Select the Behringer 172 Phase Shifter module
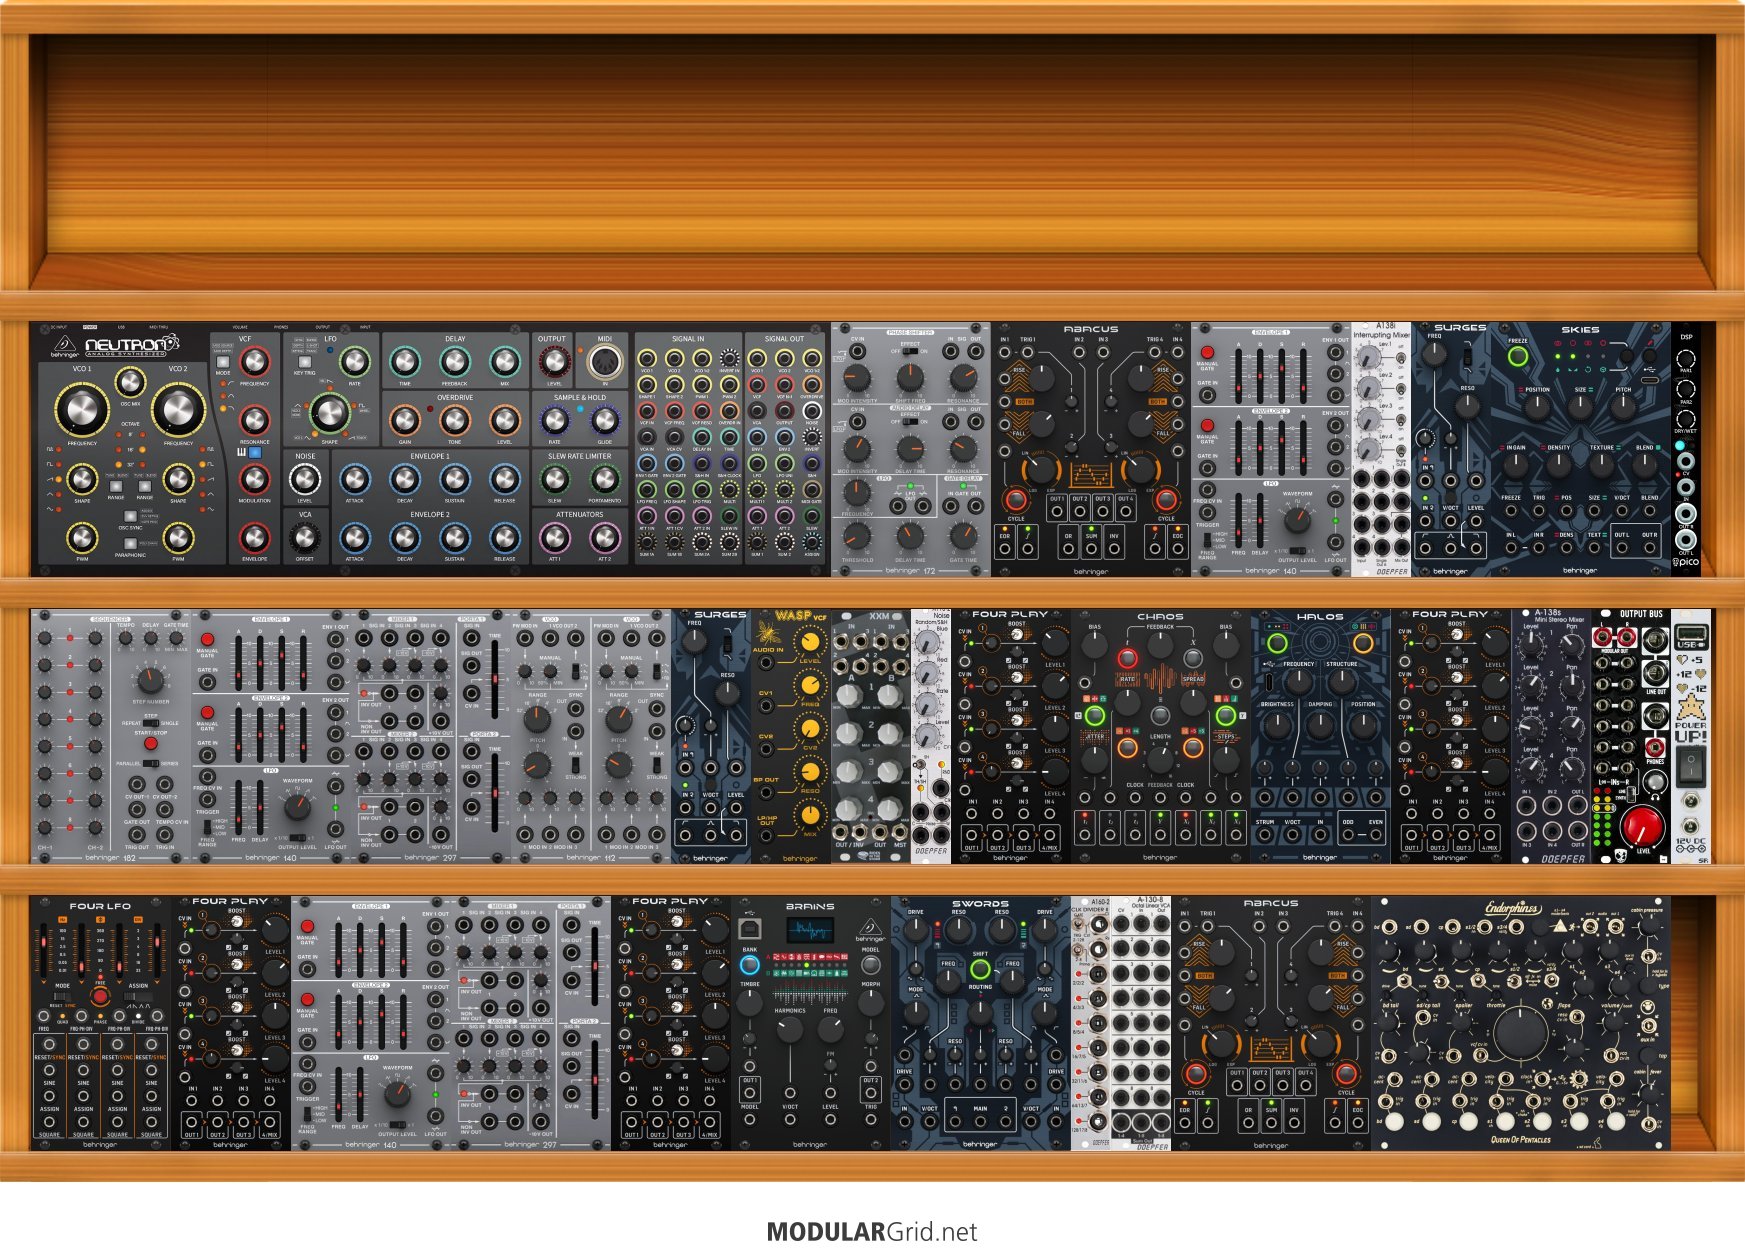 (x=910, y=449)
